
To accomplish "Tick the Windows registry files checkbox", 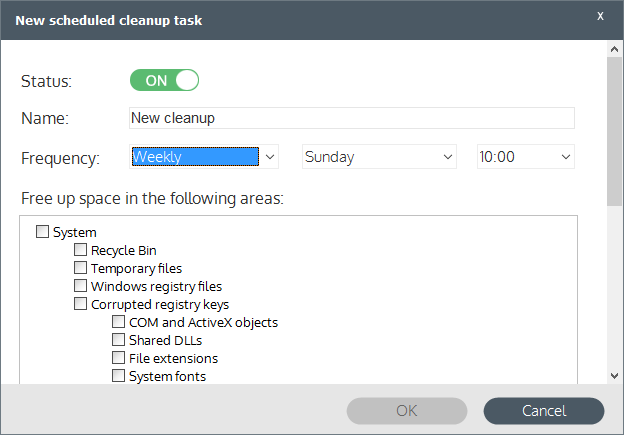I will pyautogui.click(x=80, y=286).
